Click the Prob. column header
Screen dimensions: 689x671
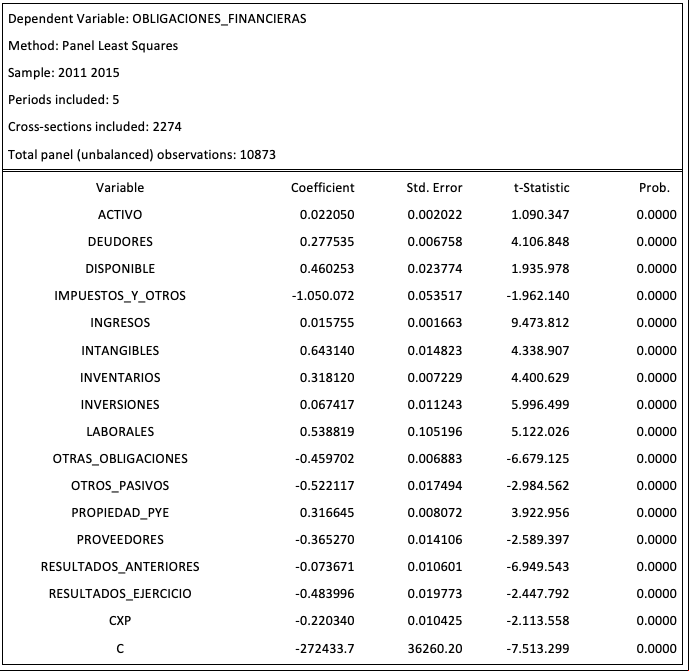pyautogui.click(x=654, y=188)
